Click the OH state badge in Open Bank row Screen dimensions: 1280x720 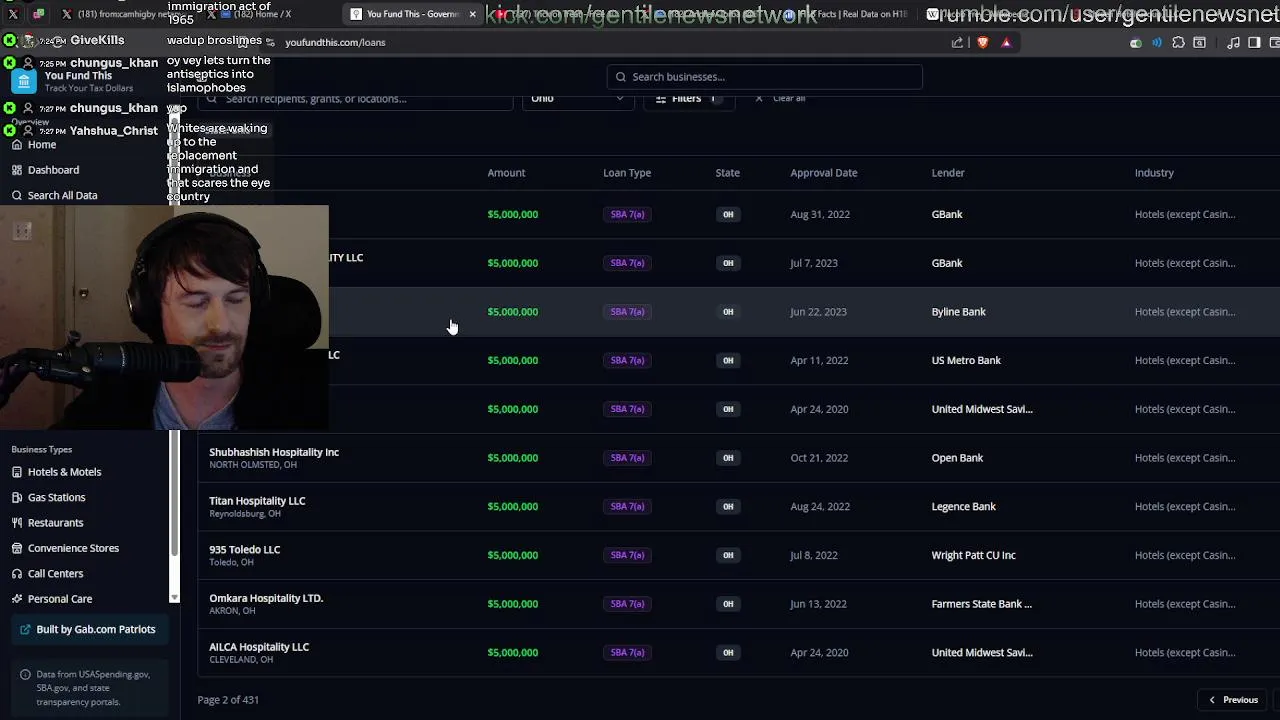click(728, 458)
